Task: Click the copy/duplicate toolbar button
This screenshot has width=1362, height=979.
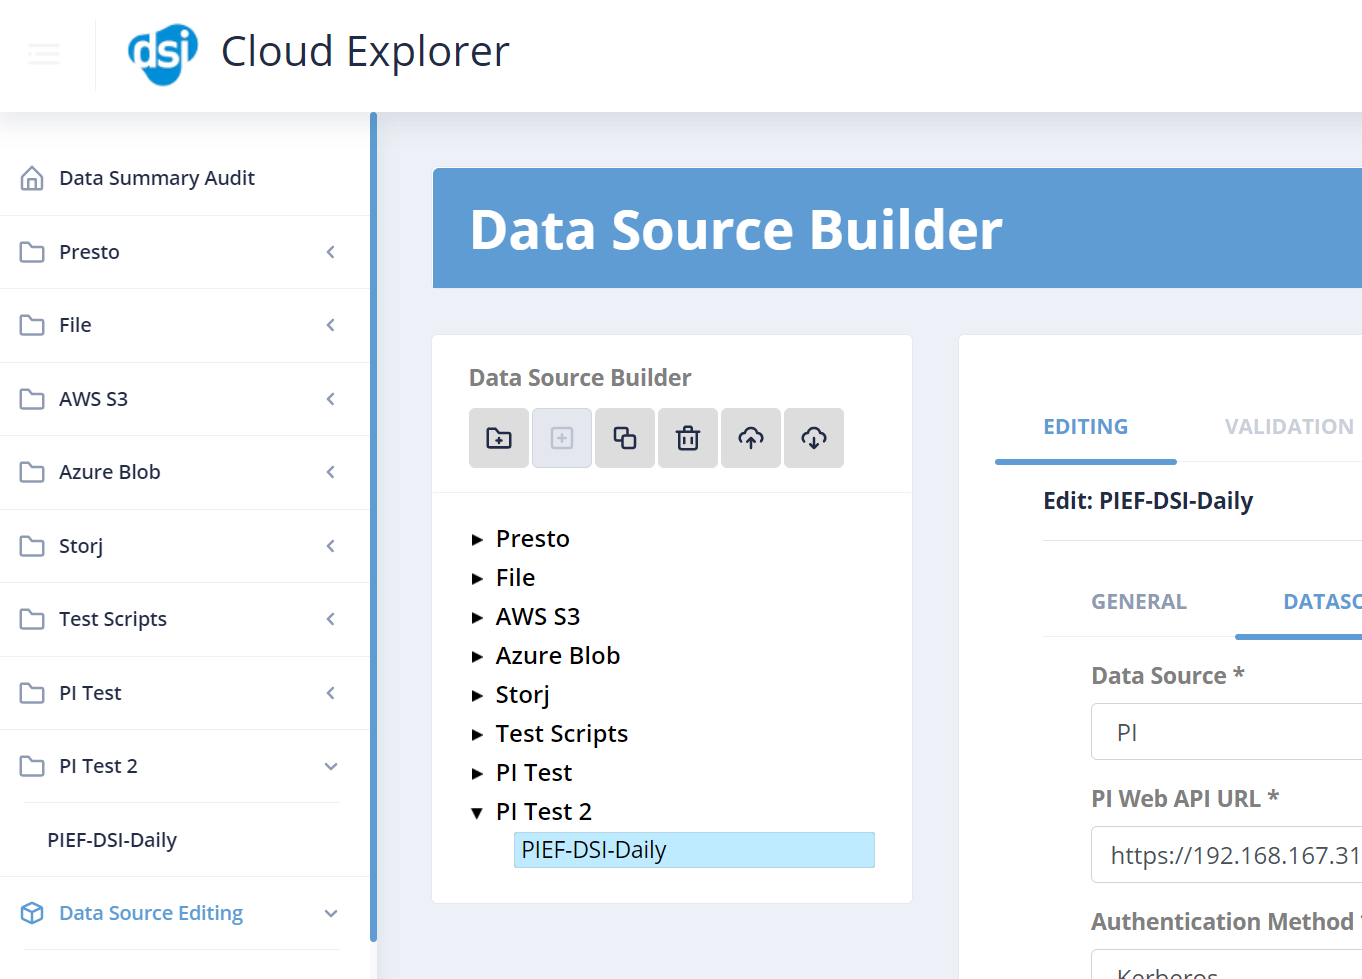Action: coord(625,438)
